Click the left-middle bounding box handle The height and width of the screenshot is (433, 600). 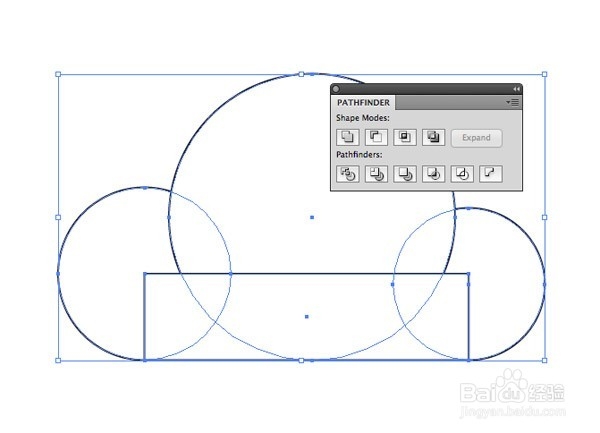click(58, 217)
